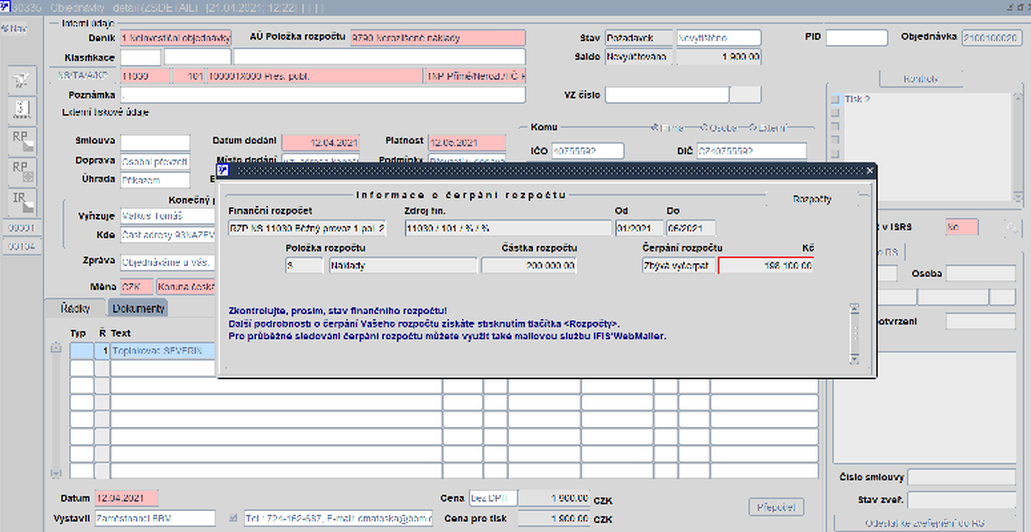The height and width of the screenshot is (532, 1031).
Task: Click the Zpráva field
Action: point(169,262)
